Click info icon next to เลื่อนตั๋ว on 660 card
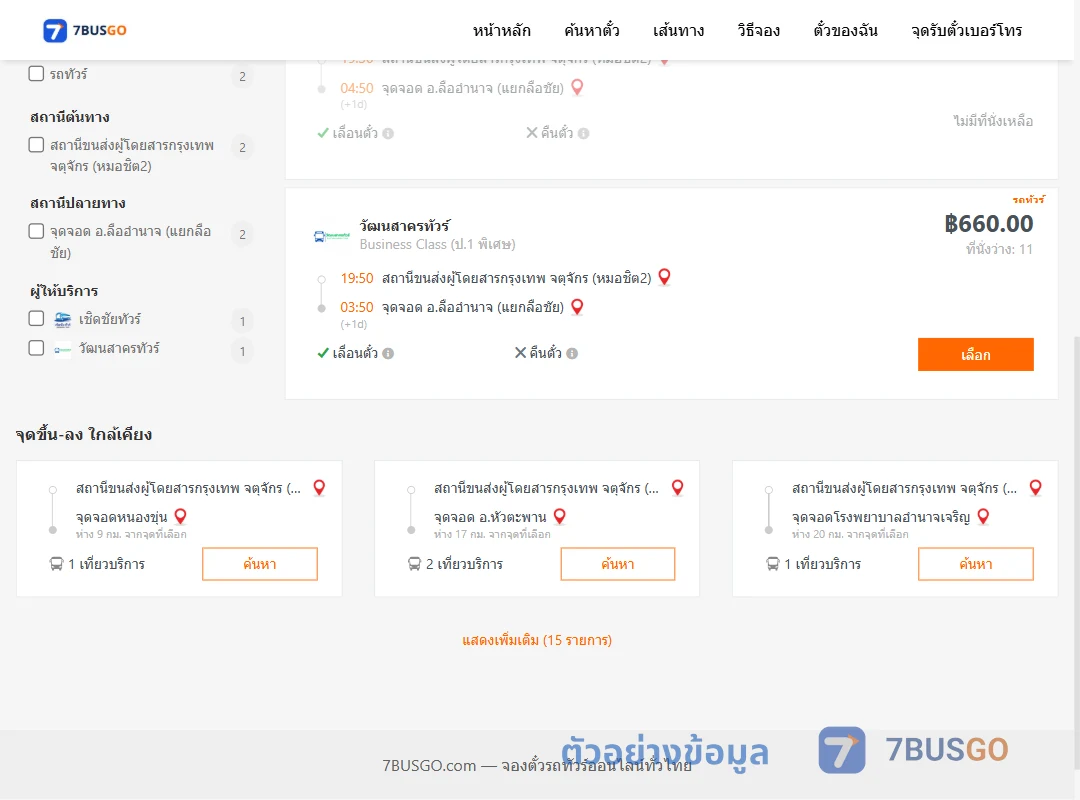Viewport: 1080px width, 800px height. click(x=388, y=353)
